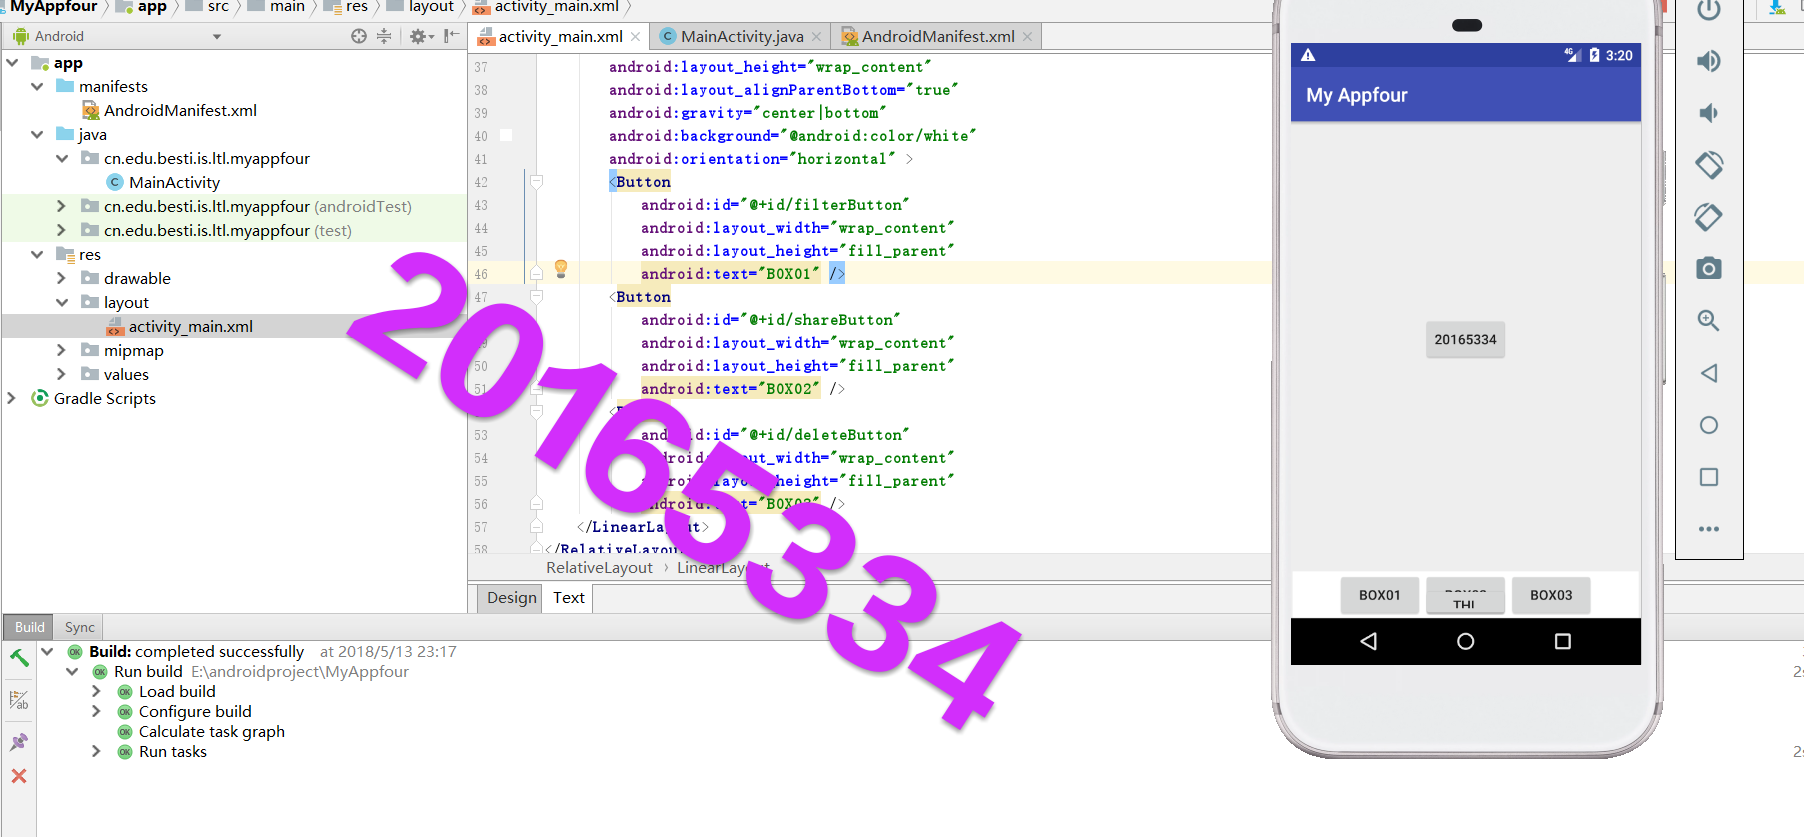
Task: Click the layout folder in breadcrumb path
Action: (x=421, y=7)
